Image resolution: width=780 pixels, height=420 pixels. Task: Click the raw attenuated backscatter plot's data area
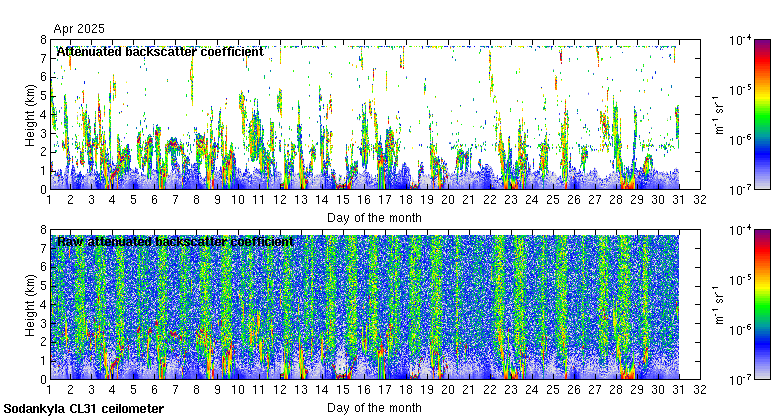(375, 305)
